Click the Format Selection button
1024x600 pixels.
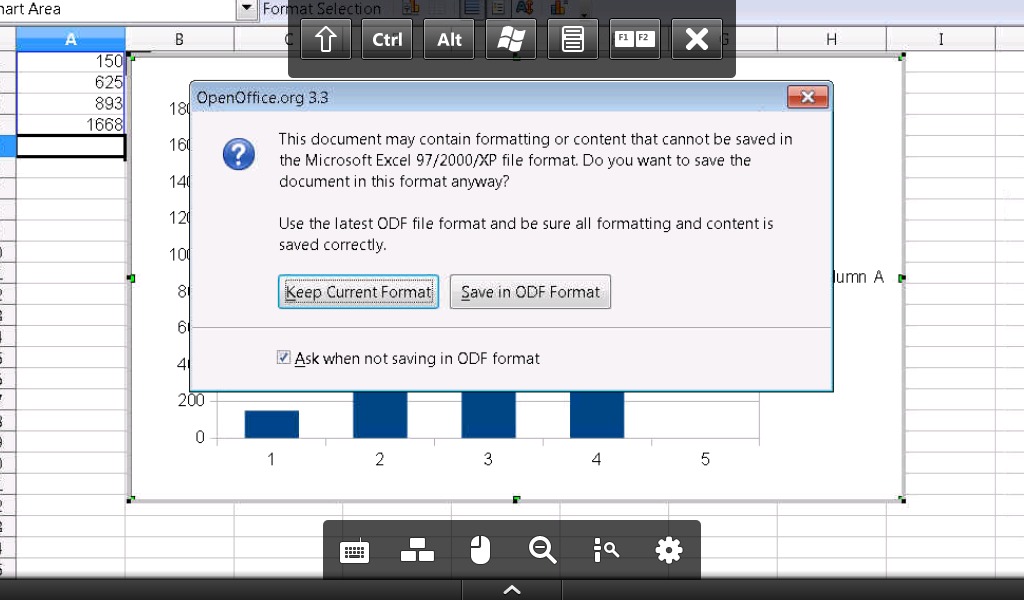(321, 8)
